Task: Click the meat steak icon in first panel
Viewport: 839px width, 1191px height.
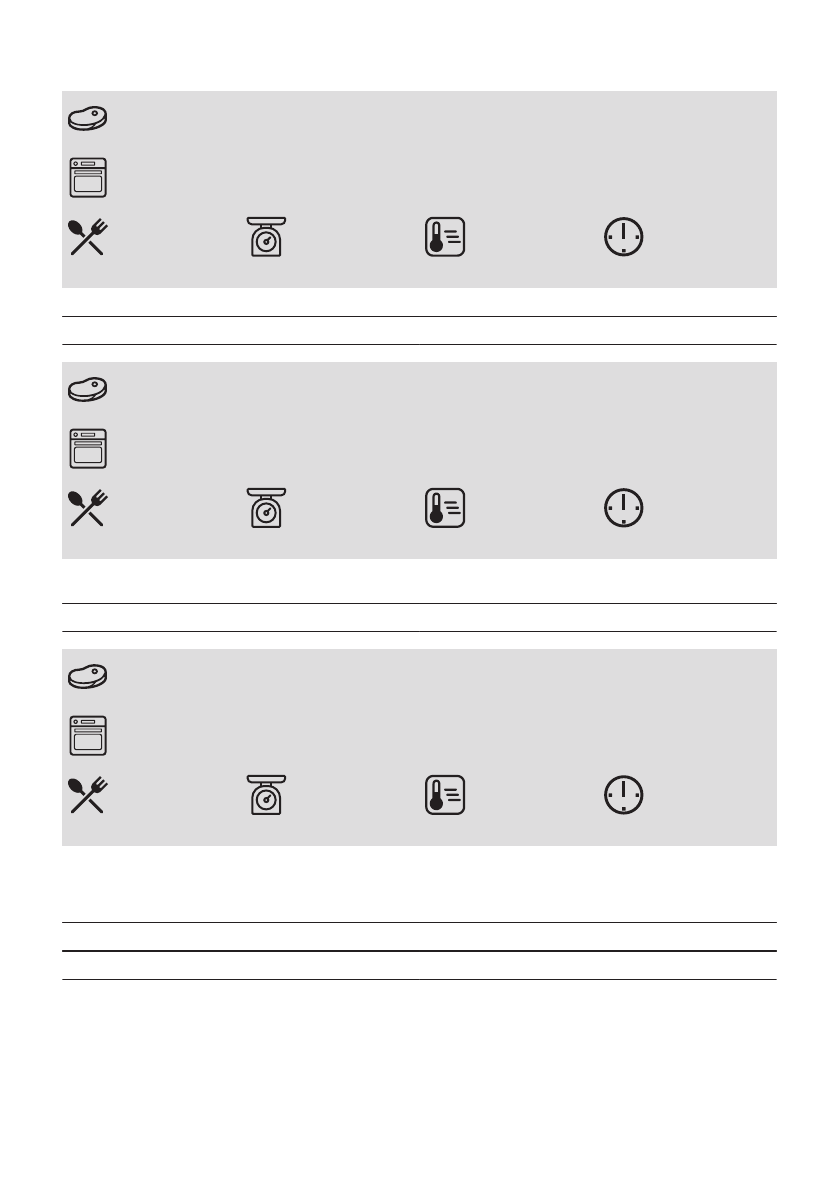Action: click(x=87, y=118)
